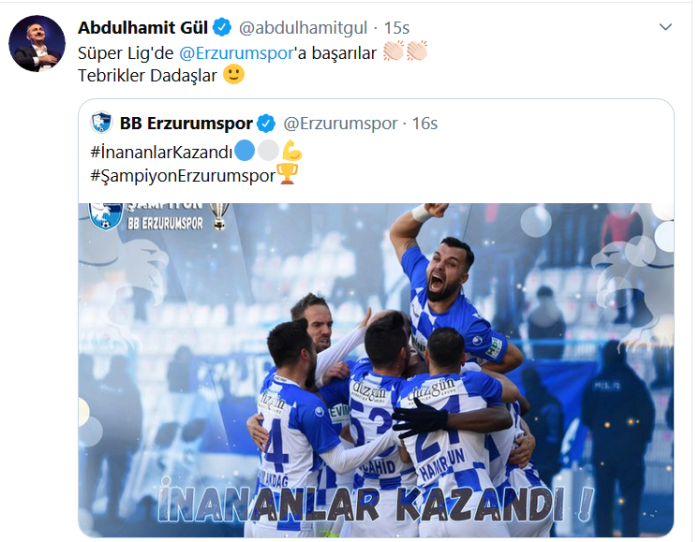Open the İnananlar Kazandı celebration photo

[376, 370]
